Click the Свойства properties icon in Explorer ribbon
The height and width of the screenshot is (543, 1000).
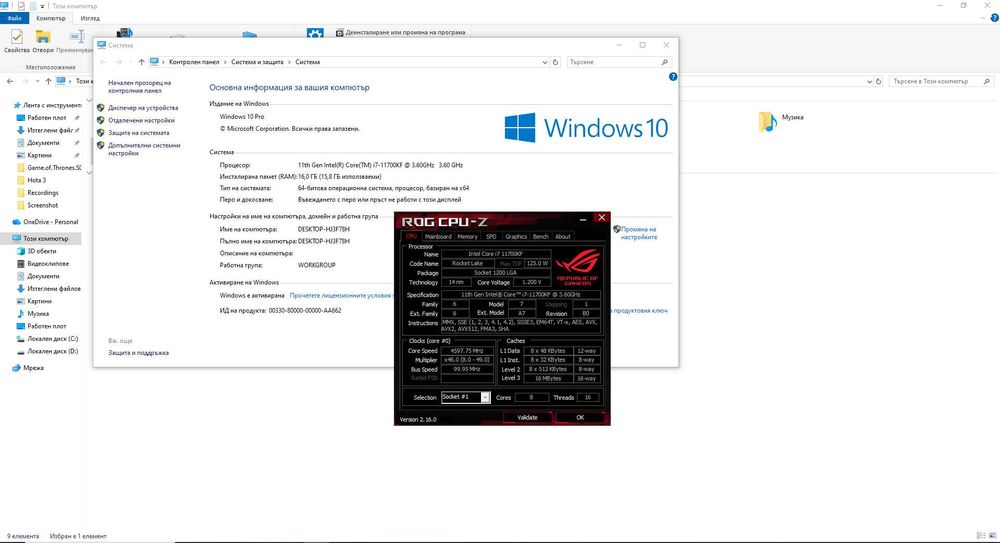coord(17,37)
